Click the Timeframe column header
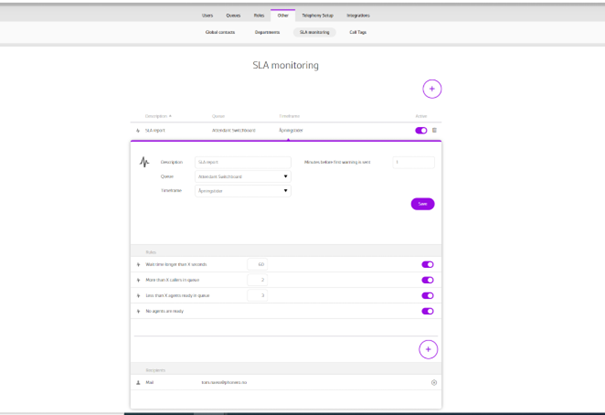Screen dimensions: 605x415 pos(289,116)
